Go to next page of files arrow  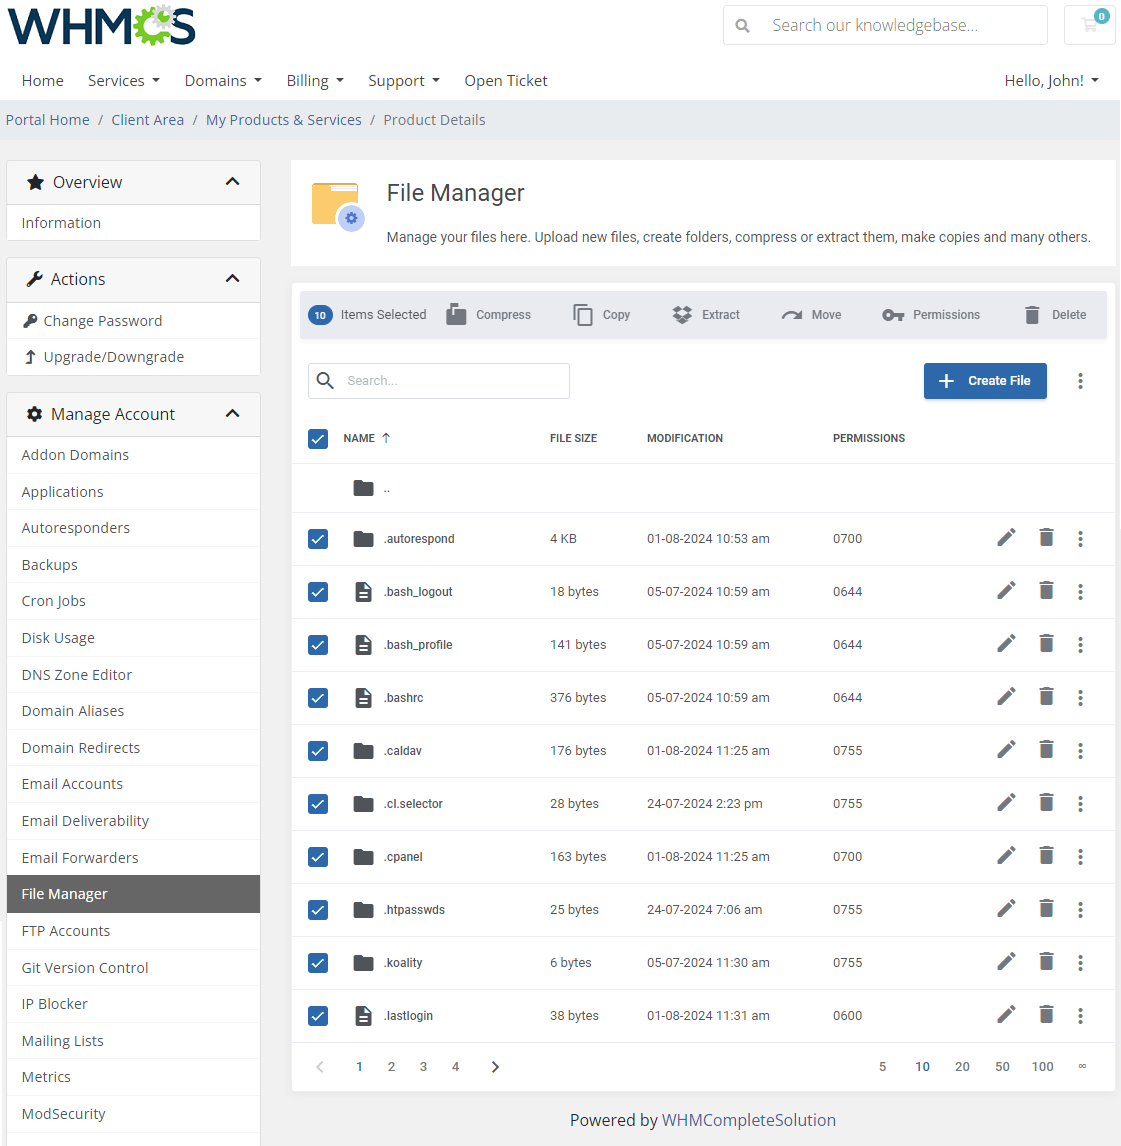495,1067
